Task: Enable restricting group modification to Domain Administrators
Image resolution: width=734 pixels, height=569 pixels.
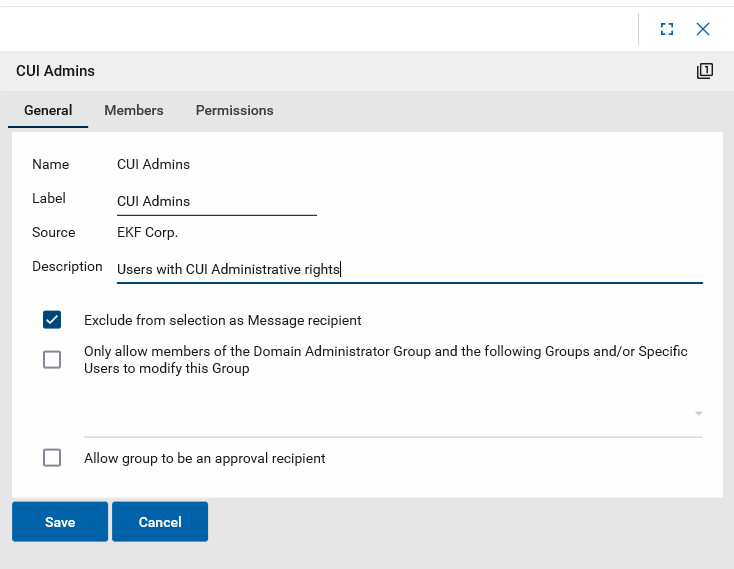Action: 52,360
